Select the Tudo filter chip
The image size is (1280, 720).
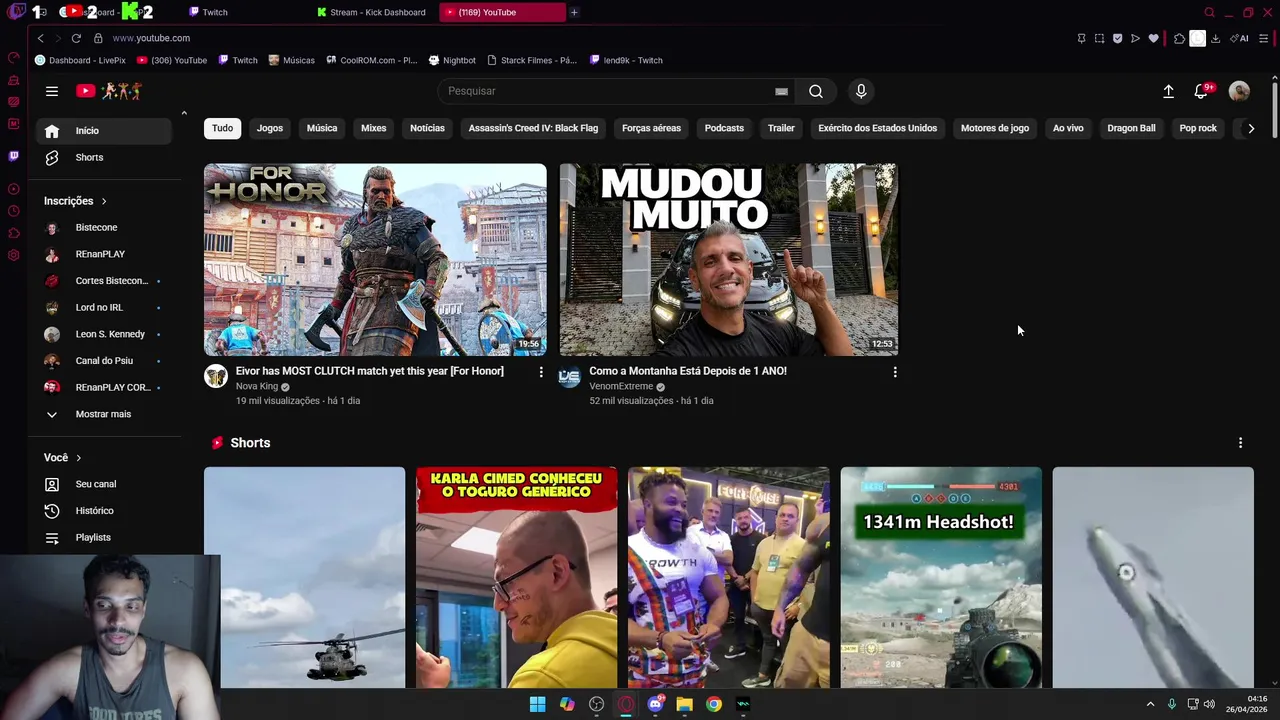click(222, 128)
